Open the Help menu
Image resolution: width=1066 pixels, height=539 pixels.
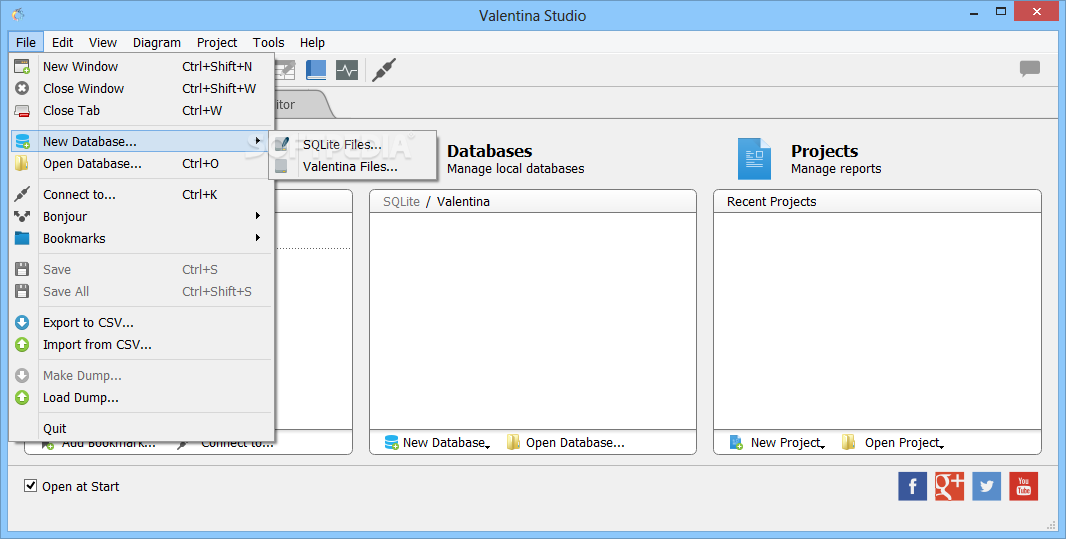pos(312,42)
